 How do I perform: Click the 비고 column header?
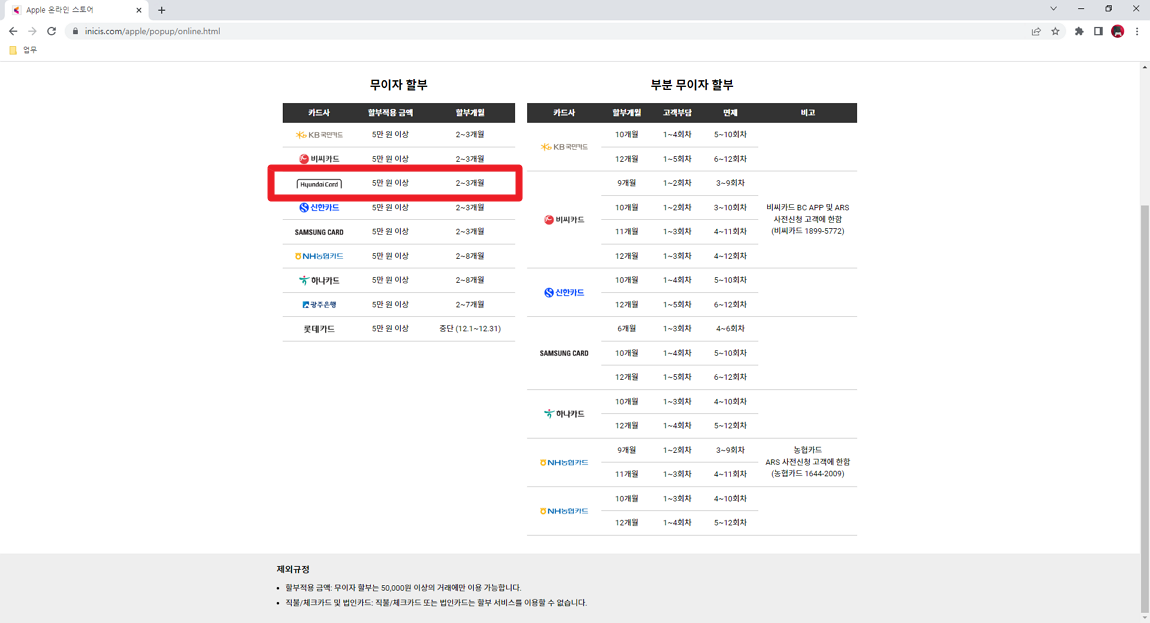tap(807, 113)
